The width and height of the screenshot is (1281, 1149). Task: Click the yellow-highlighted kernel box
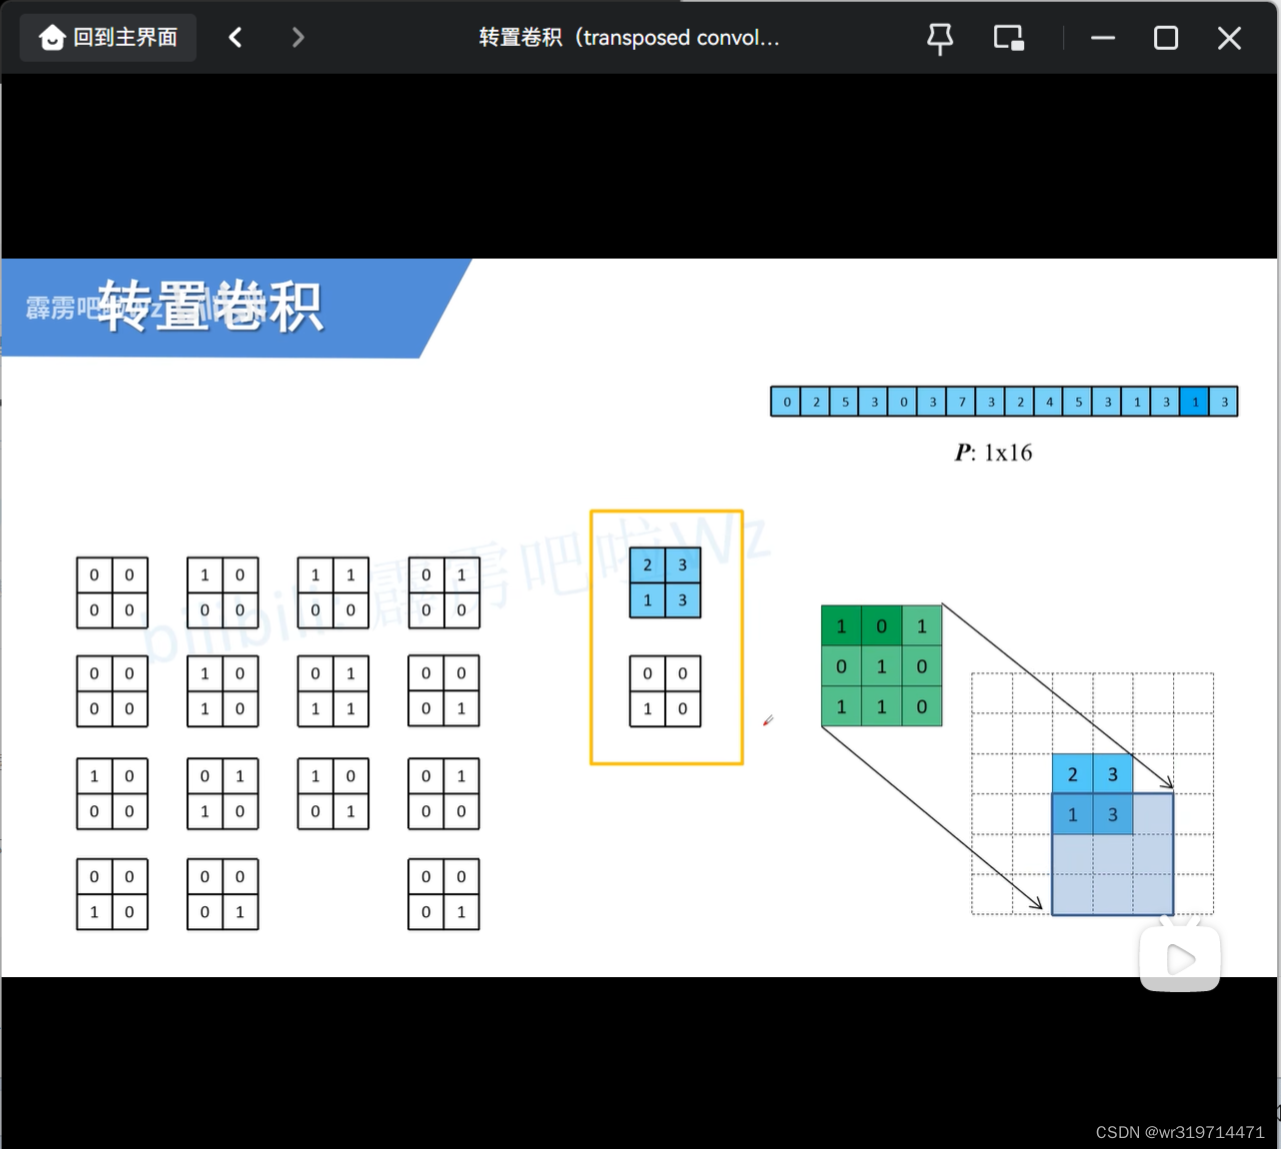tap(665, 636)
